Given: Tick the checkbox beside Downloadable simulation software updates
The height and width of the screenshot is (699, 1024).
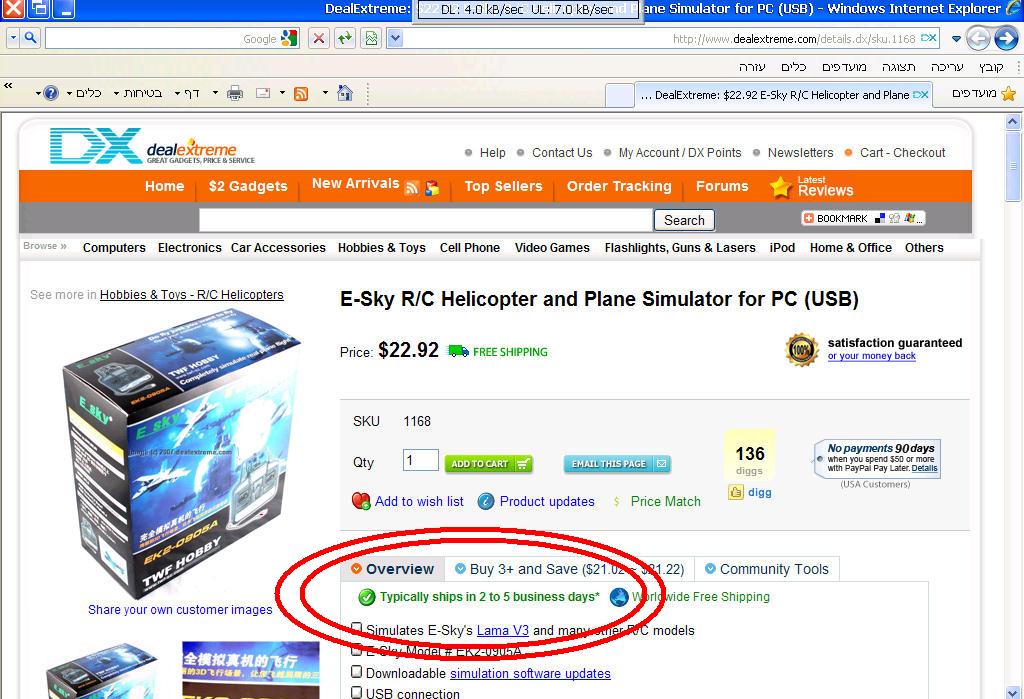Looking at the screenshot, I should coord(357,672).
